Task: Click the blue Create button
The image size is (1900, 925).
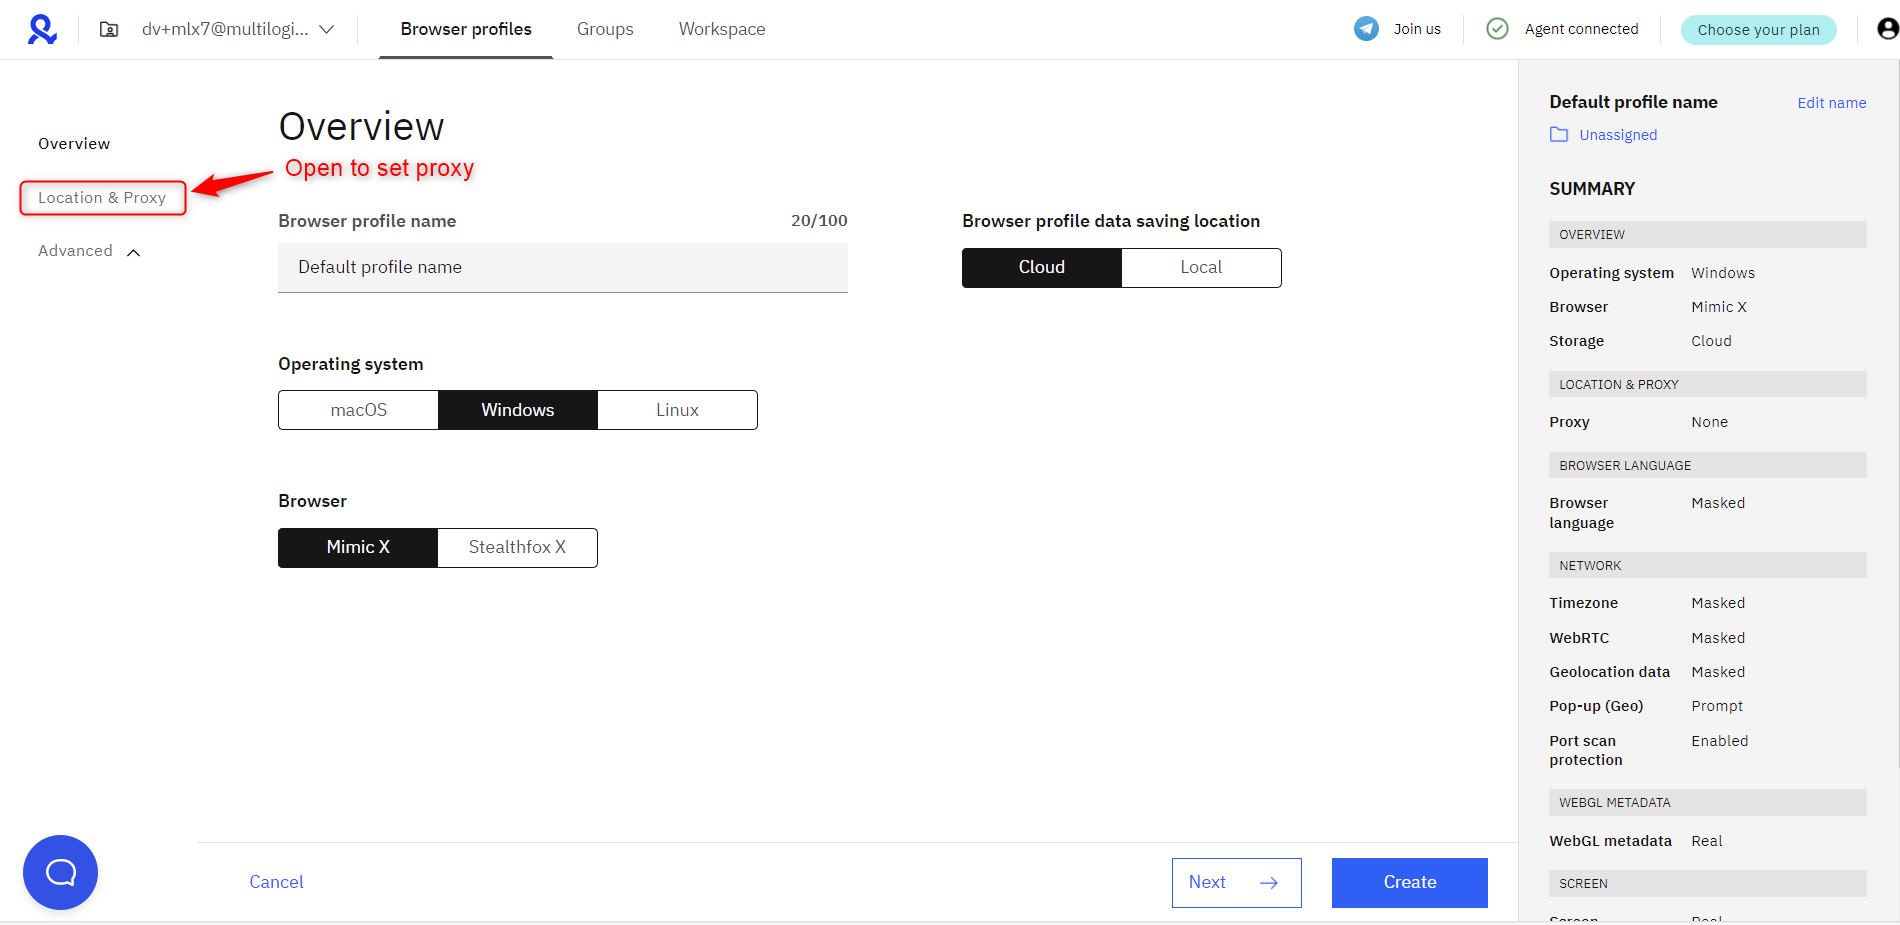Action: (1409, 882)
